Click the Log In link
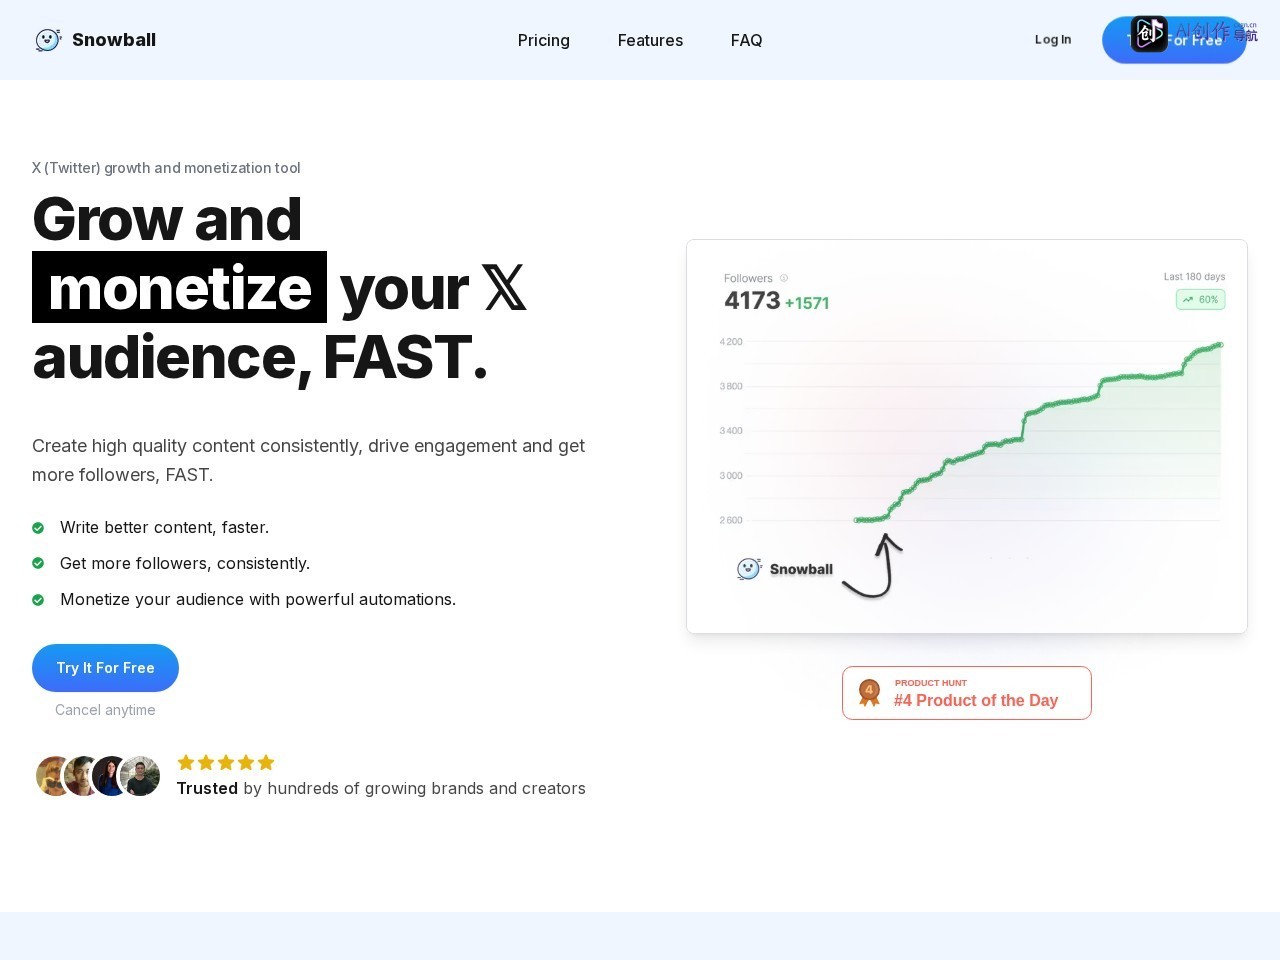The width and height of the screenshot is (1280, 960). tap(1053, 40)
